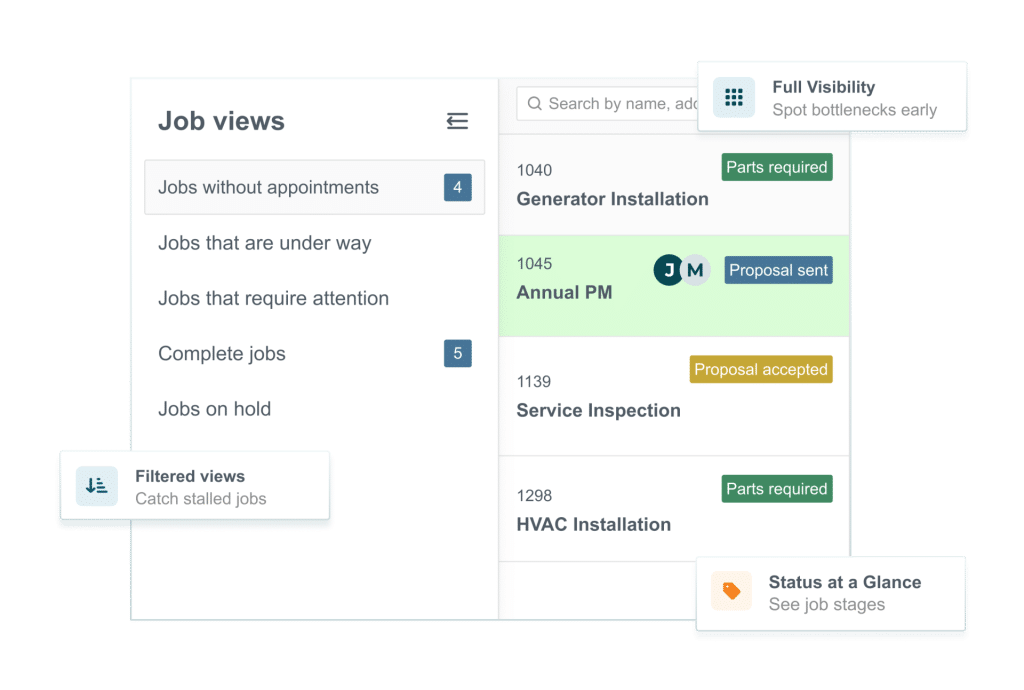Select Jobs without appointments view
1024x690 pixels.
point(314,187)
